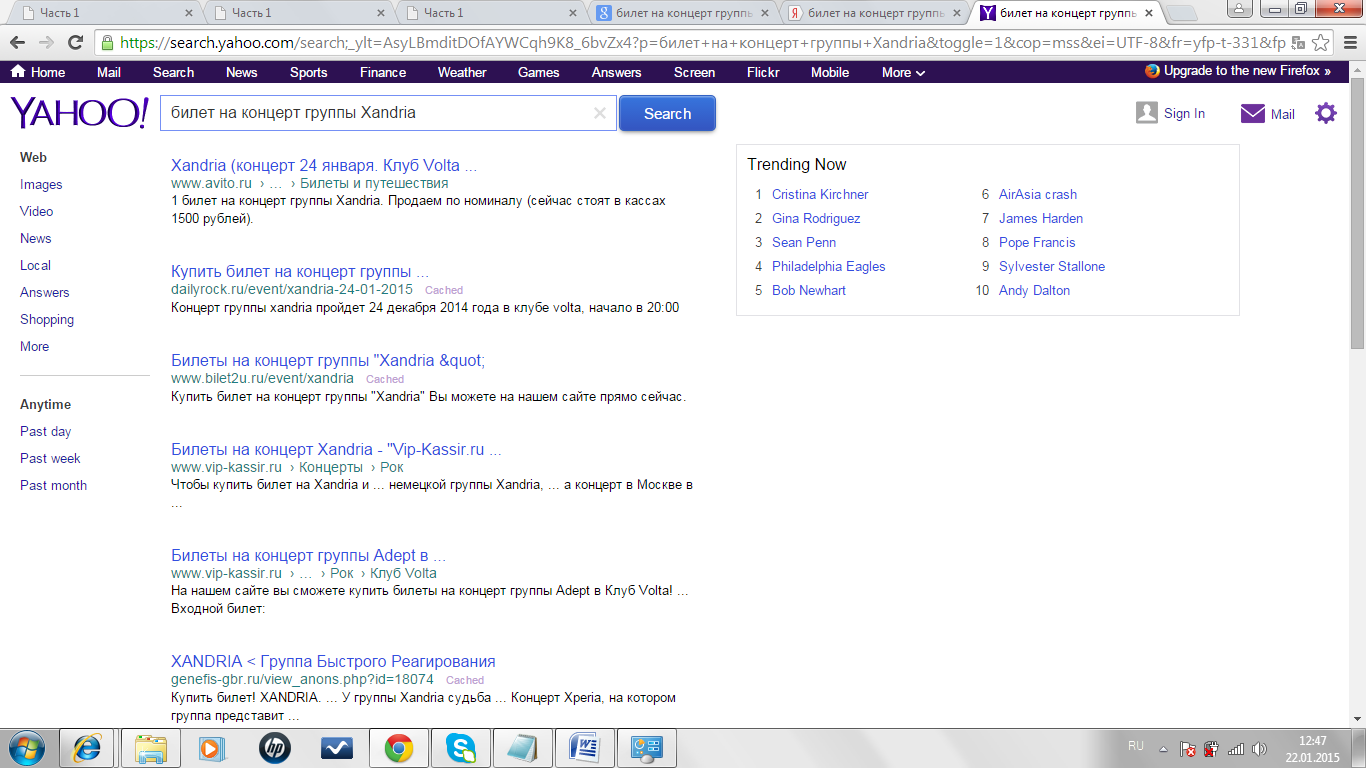Screen dimensions: 1366x768
Task: Open the Windows Start button
Action: pos(25,748)
